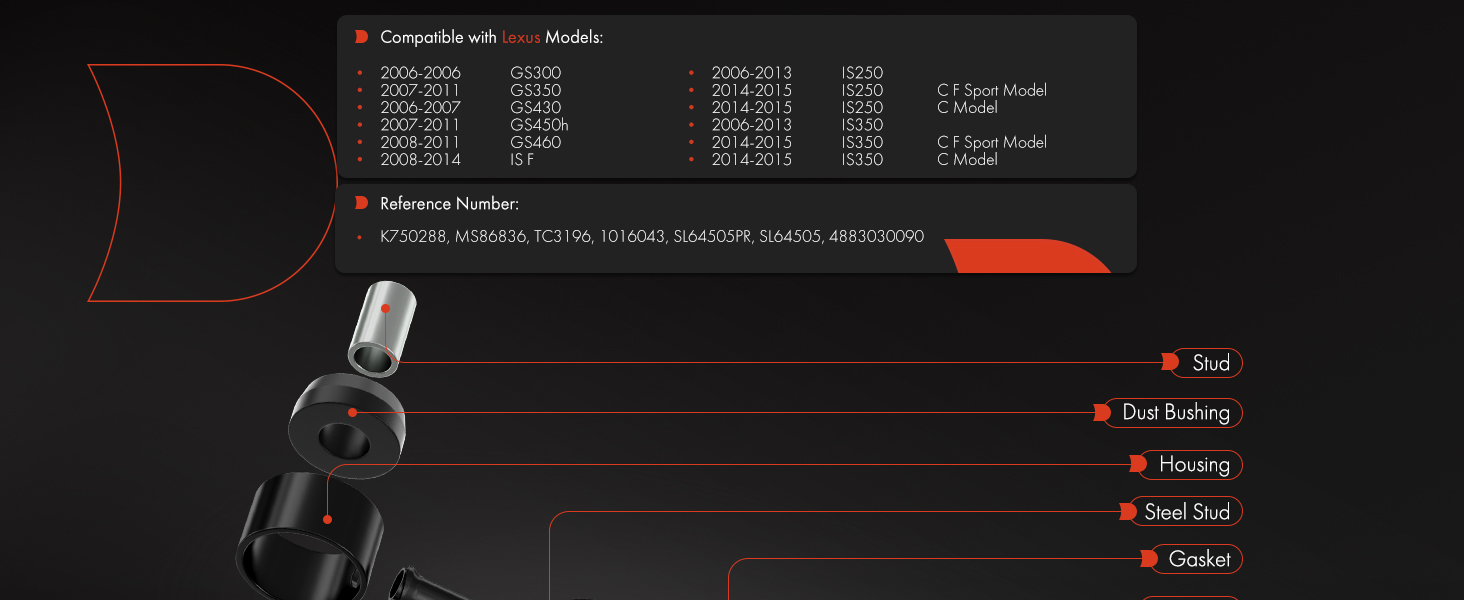1464x600 pixels.
Task: Click the 2007-2011 year beside GS450h
Action: 420,125
